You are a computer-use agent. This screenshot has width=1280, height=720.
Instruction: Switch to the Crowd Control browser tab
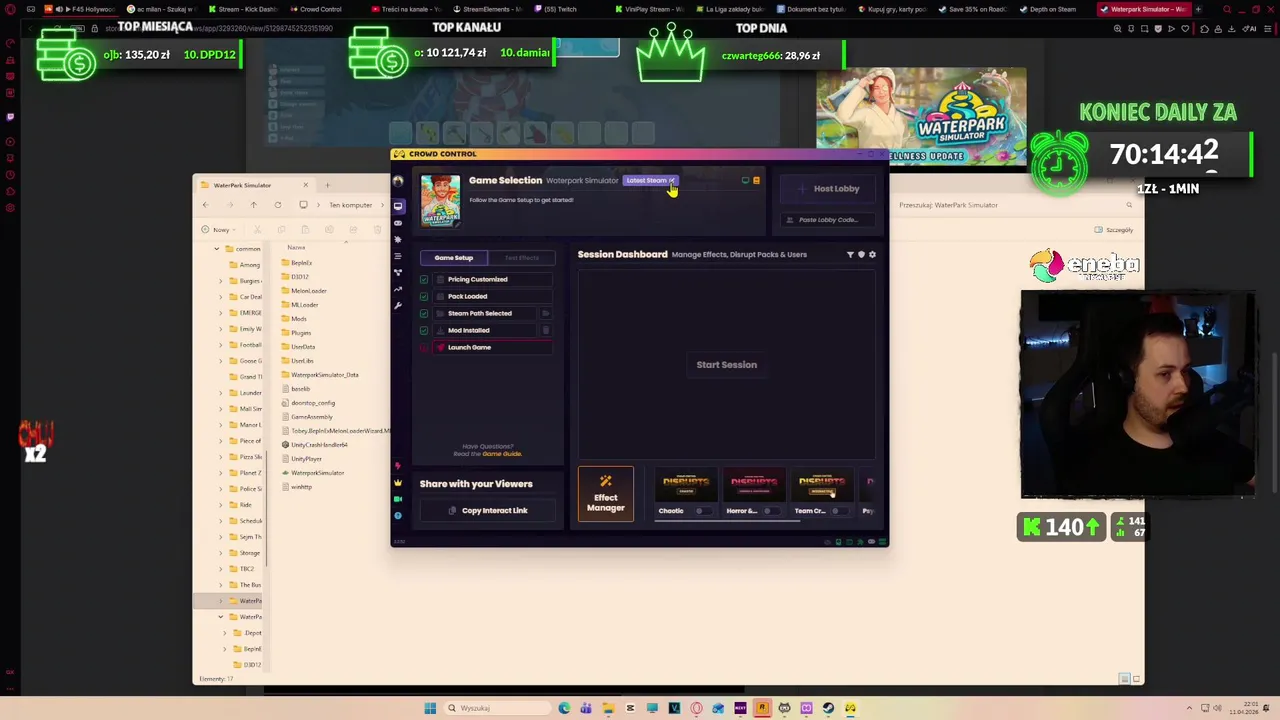click(x=316, y=9)
